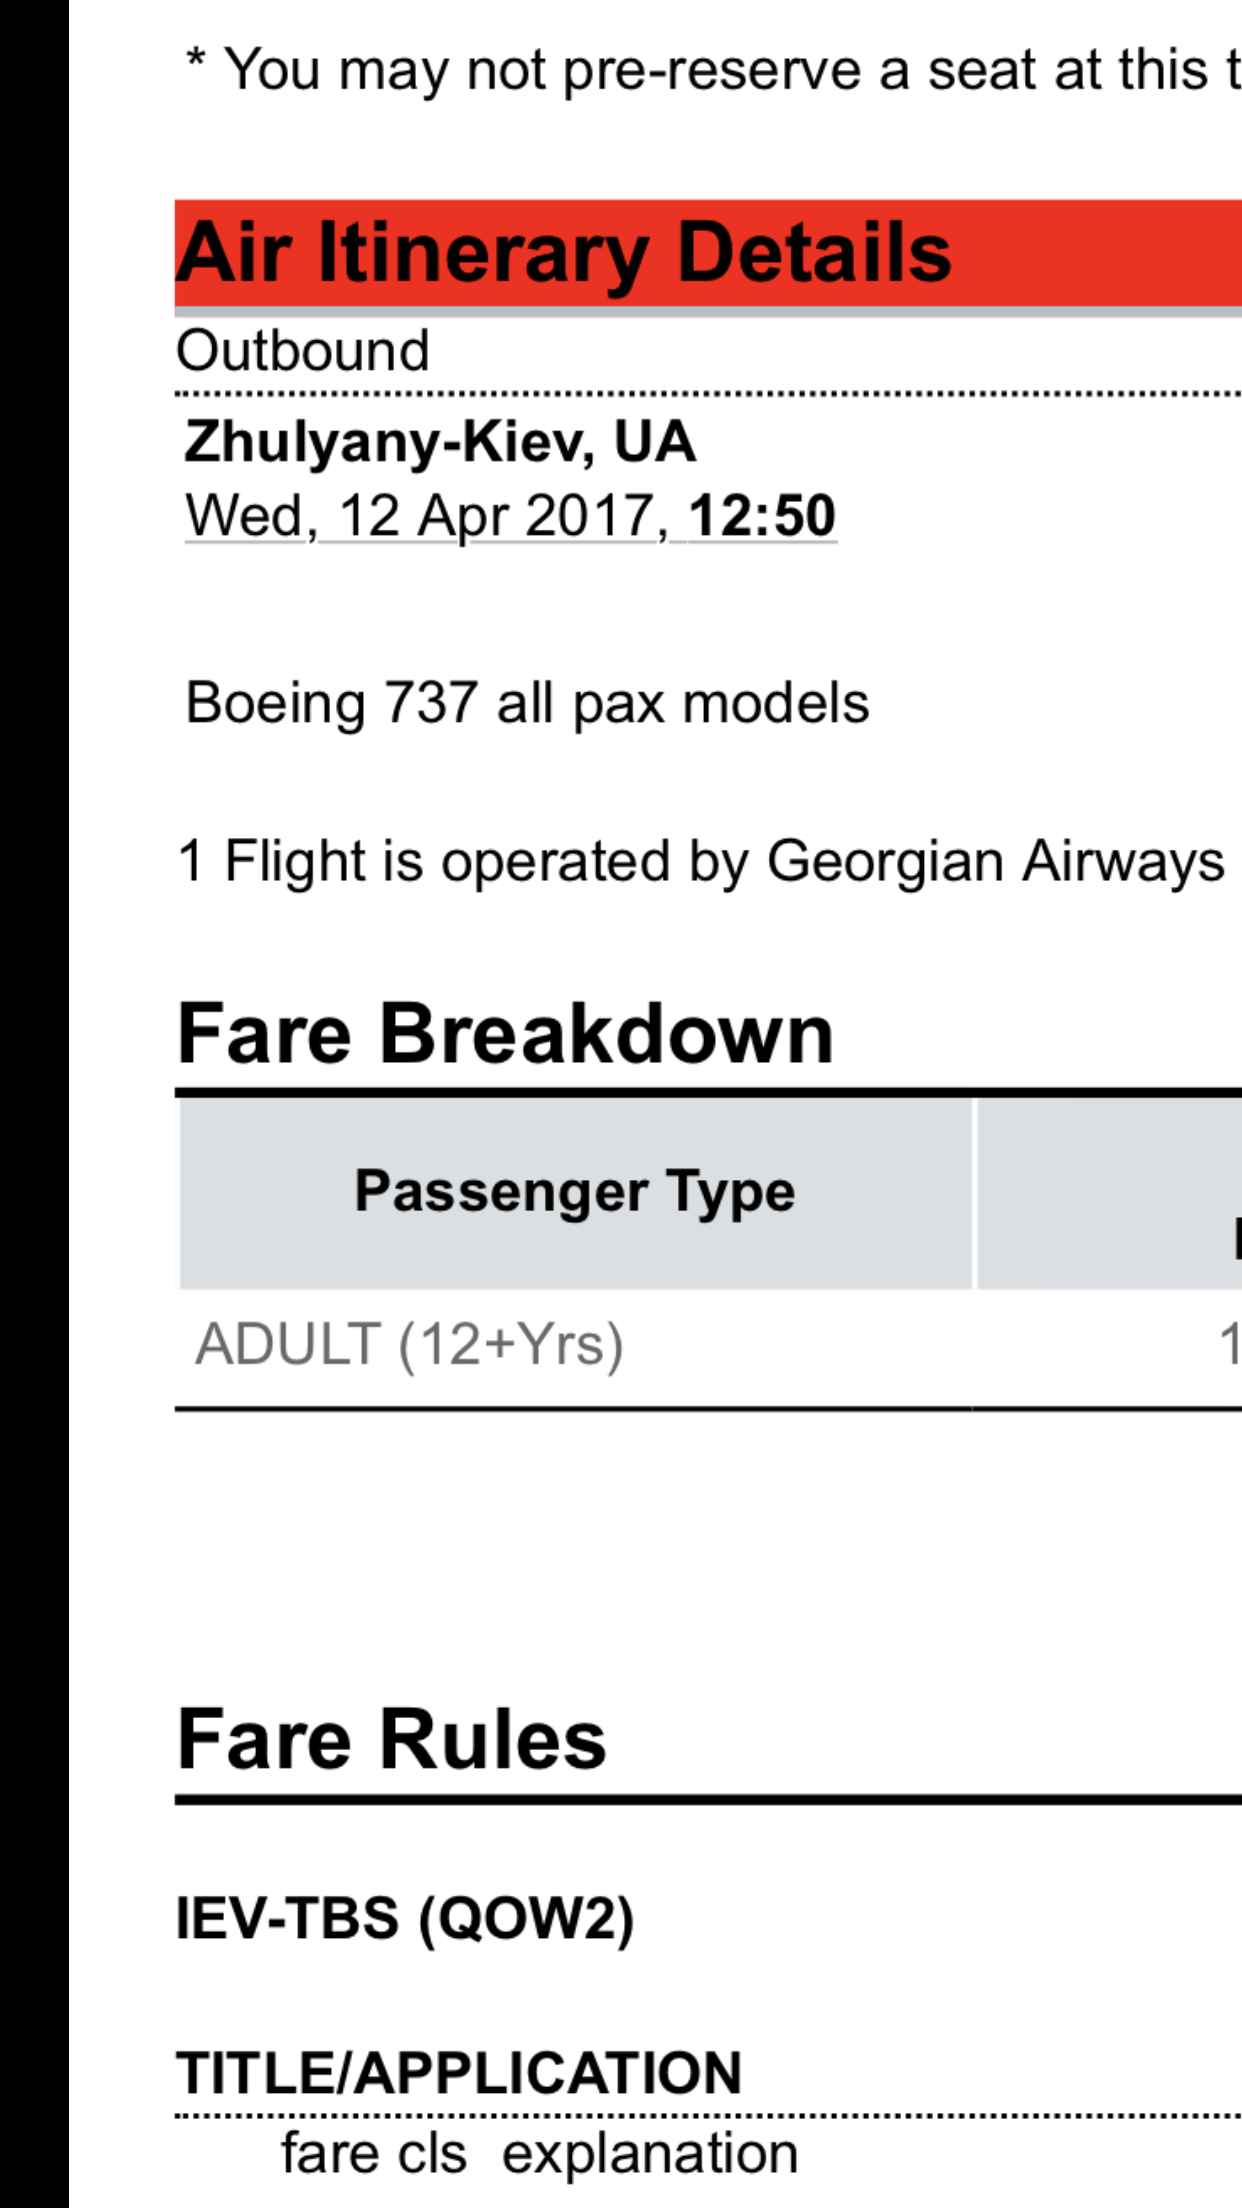1242x2208 pixels.
Task: Tap the partially visible second table column header
Action: click(1109, 1192)
